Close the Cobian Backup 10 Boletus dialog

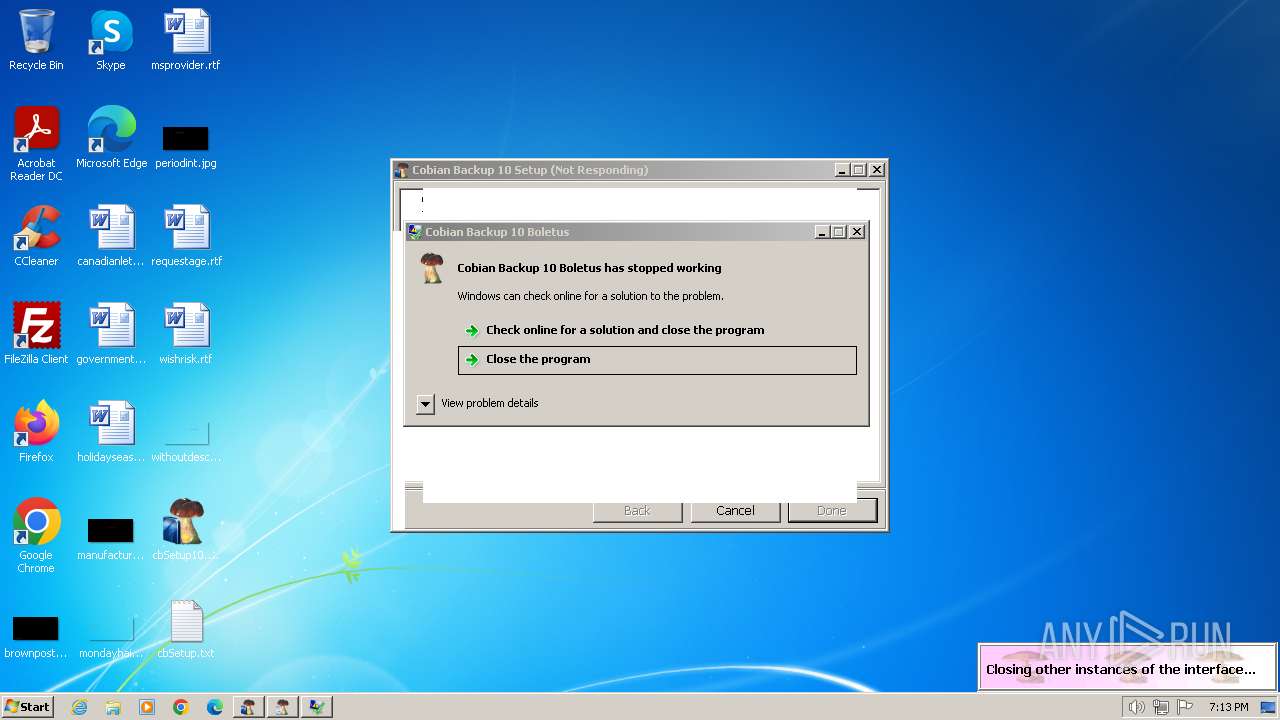(857, 232)
